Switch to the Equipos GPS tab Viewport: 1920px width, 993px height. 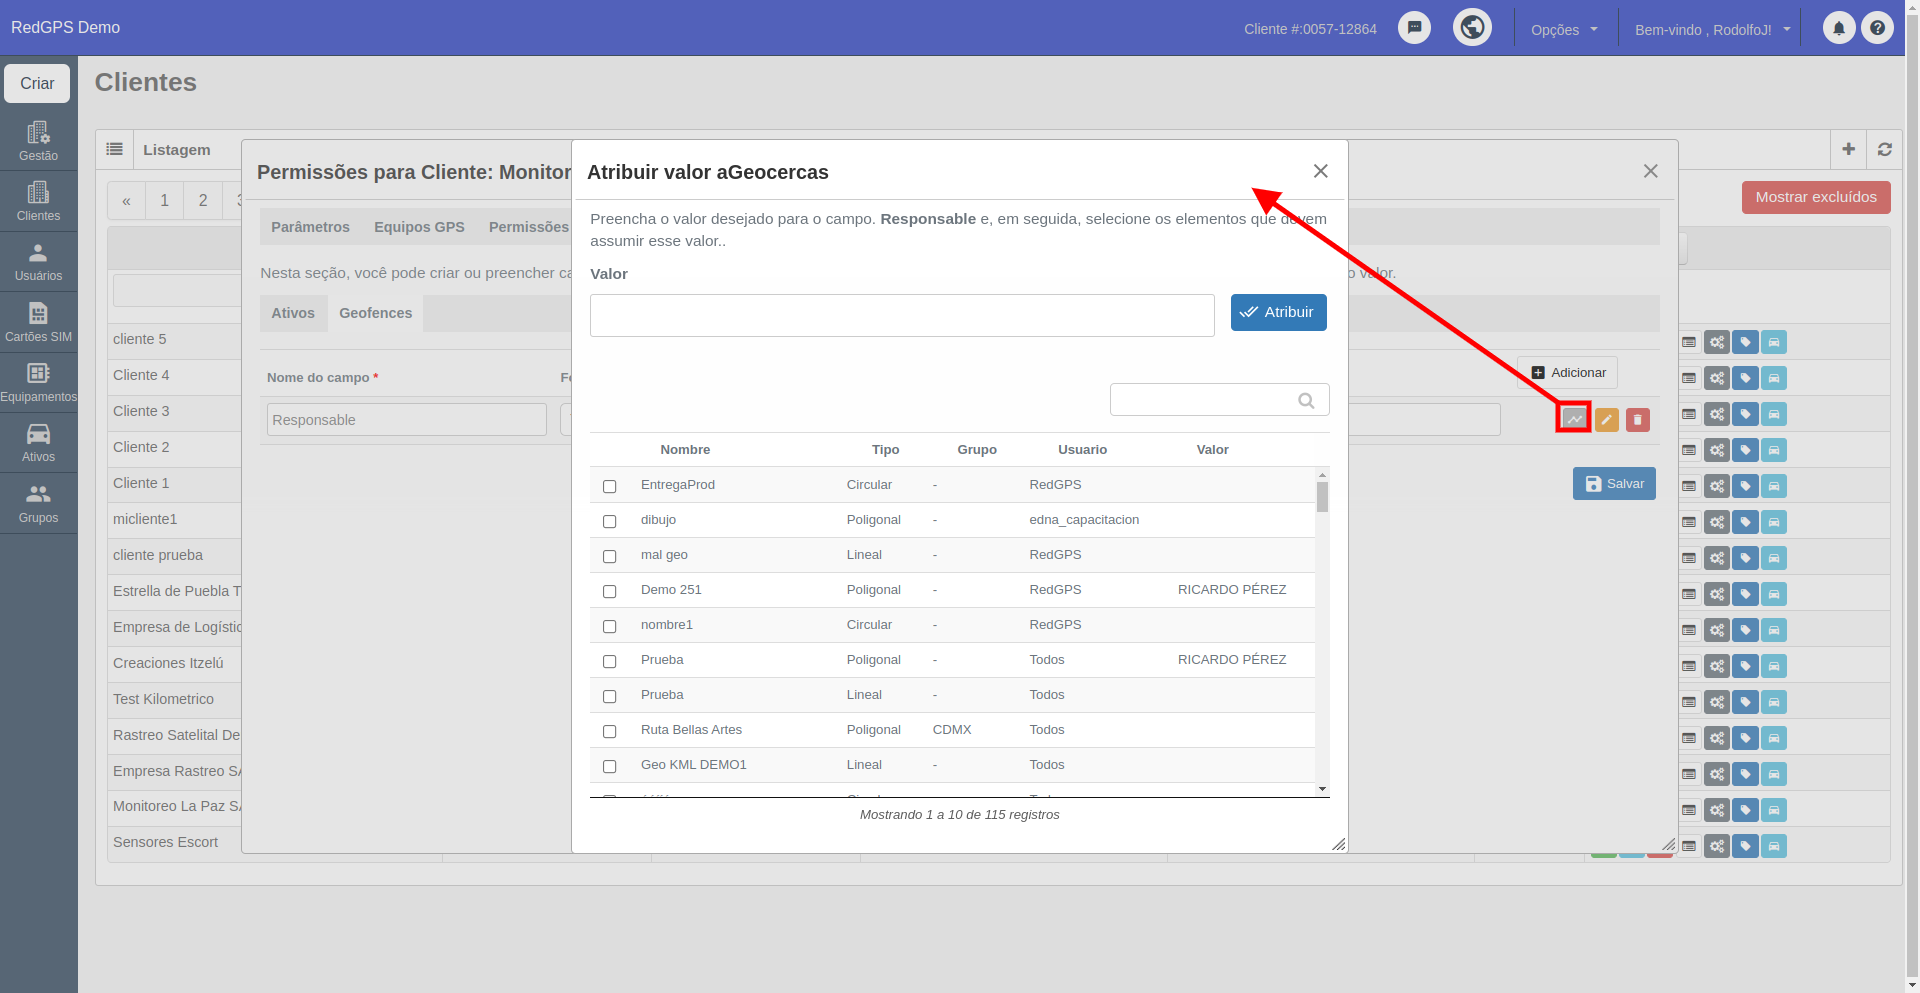[419, 227]
